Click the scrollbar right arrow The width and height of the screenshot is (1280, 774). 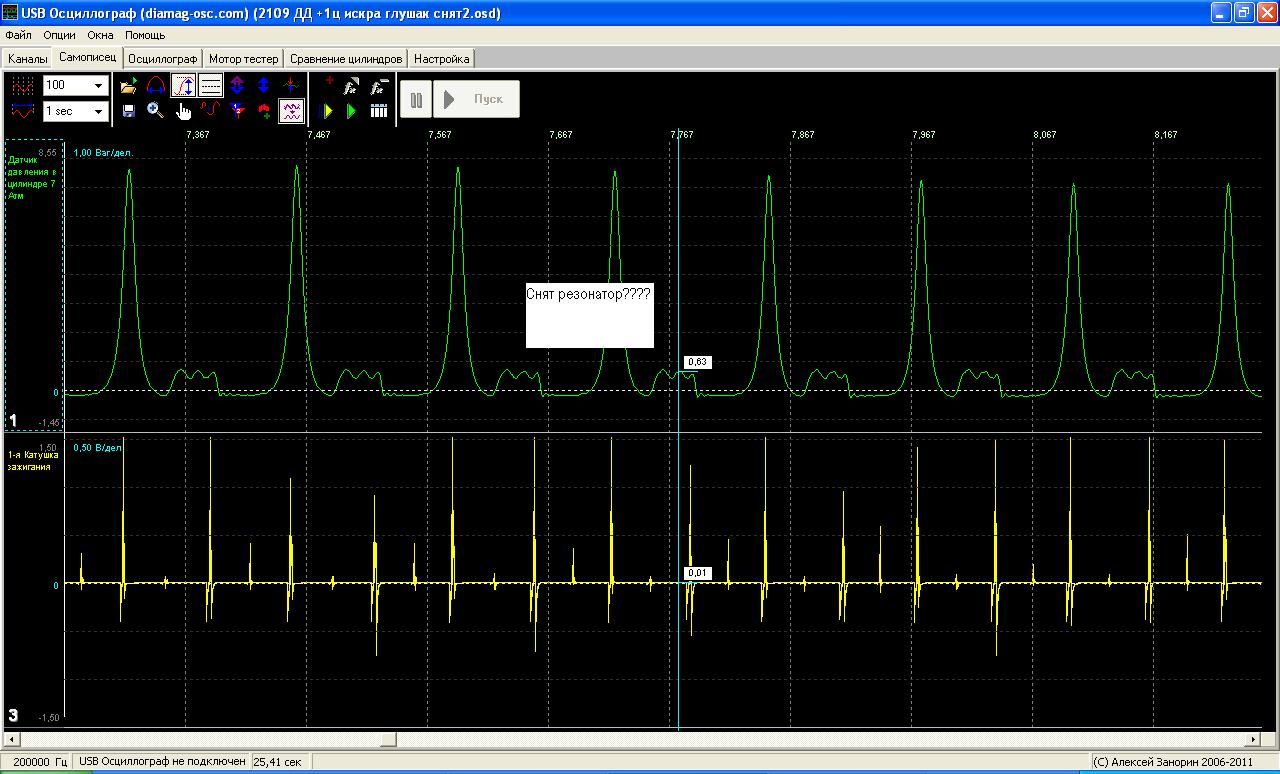[1254, 740]
